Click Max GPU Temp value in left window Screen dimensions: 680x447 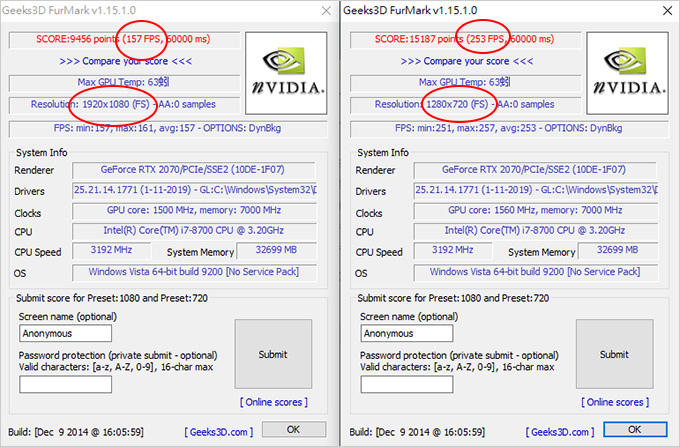point(124,82)
